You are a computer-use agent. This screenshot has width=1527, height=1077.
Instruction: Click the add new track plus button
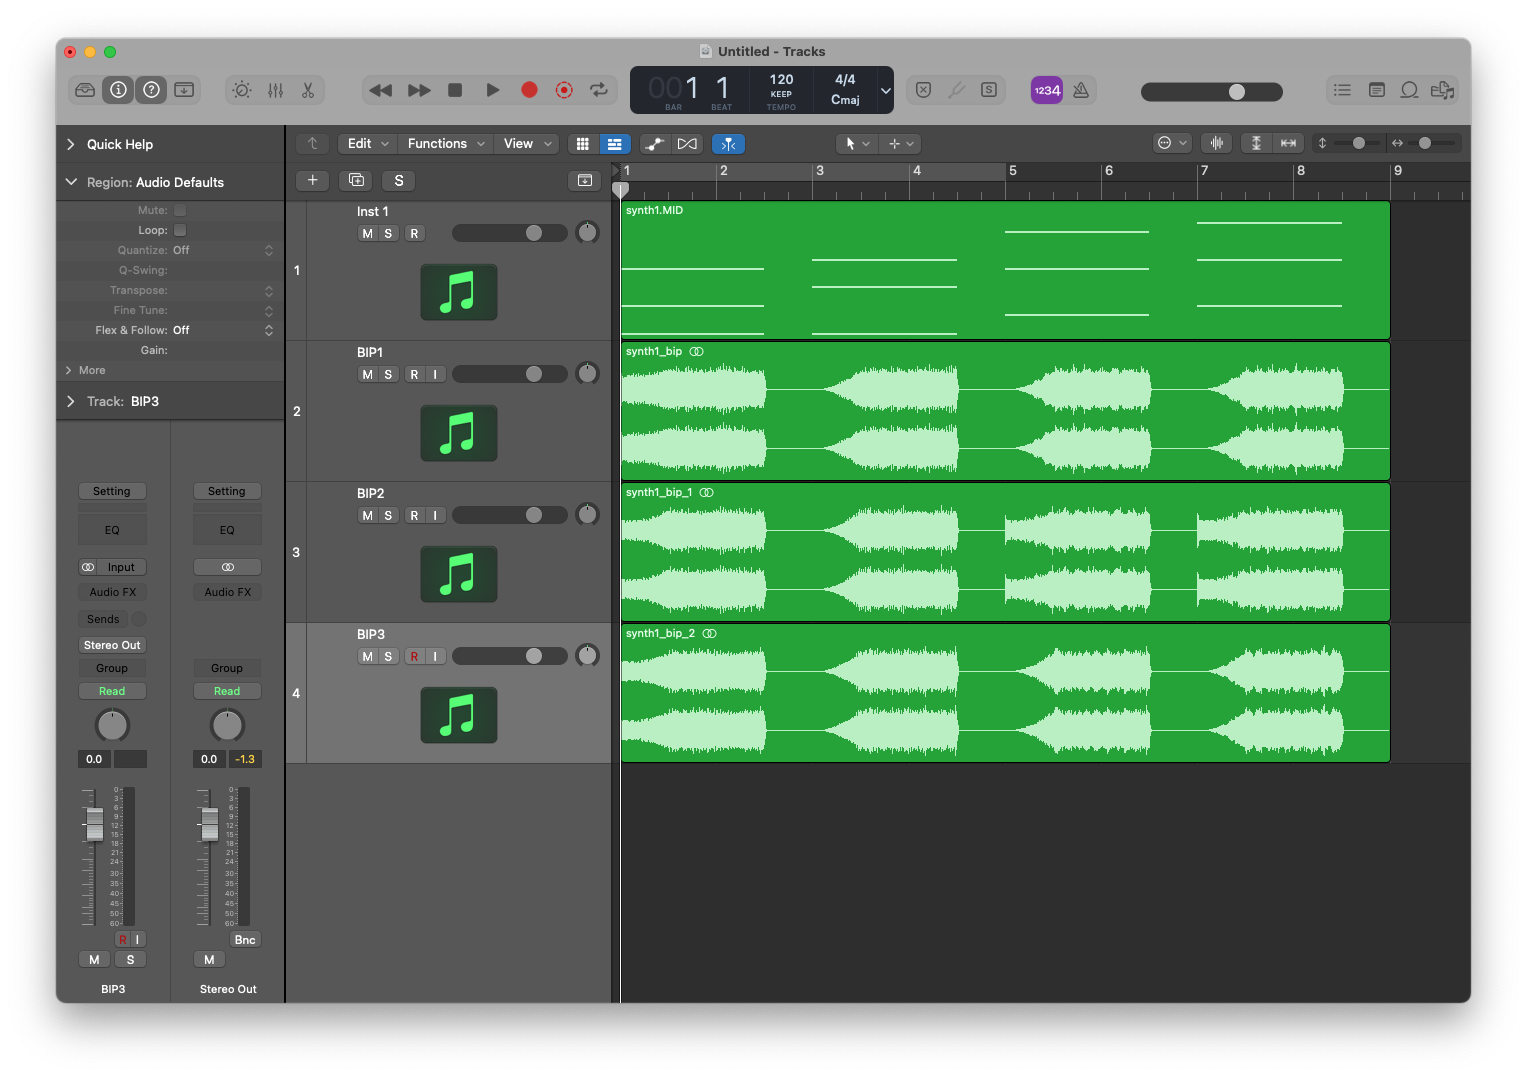[x=312, y=180]
